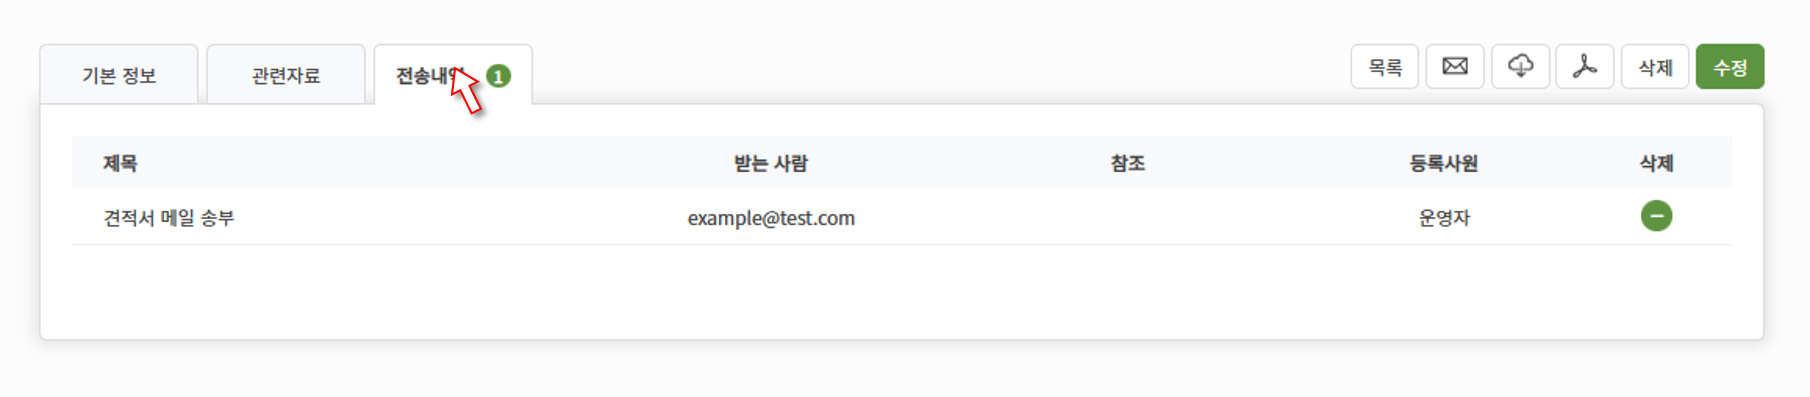
Task: Click the 삭제 button in toolbar
Action: point(1655,67)
